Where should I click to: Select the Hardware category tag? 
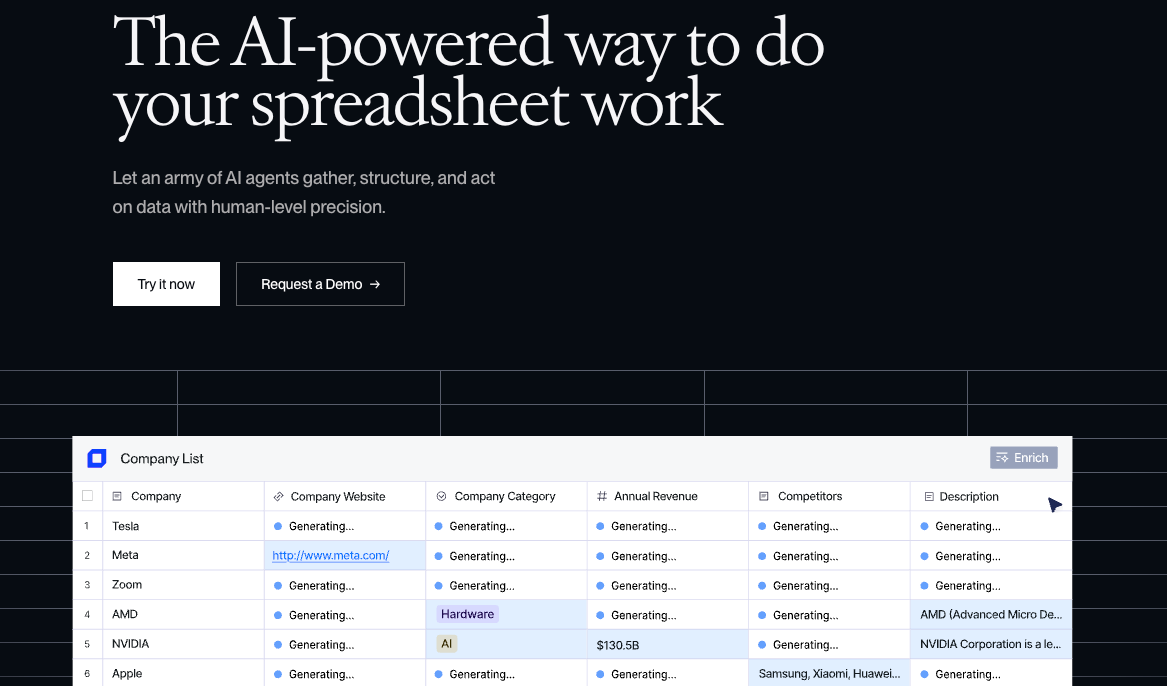(x=467, y=614)
